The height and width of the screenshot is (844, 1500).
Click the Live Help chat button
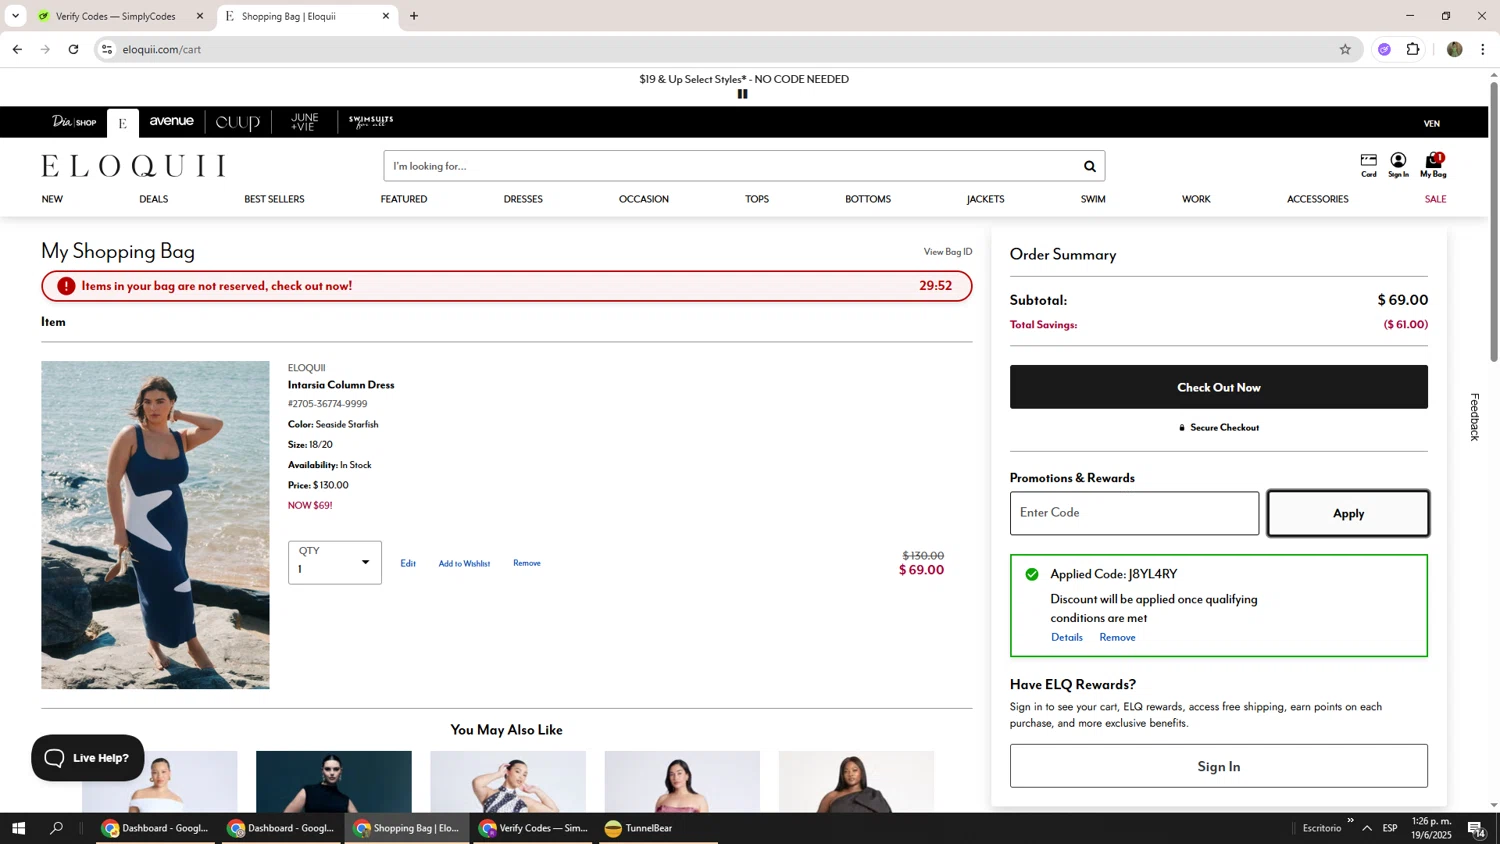click(88, 758)
